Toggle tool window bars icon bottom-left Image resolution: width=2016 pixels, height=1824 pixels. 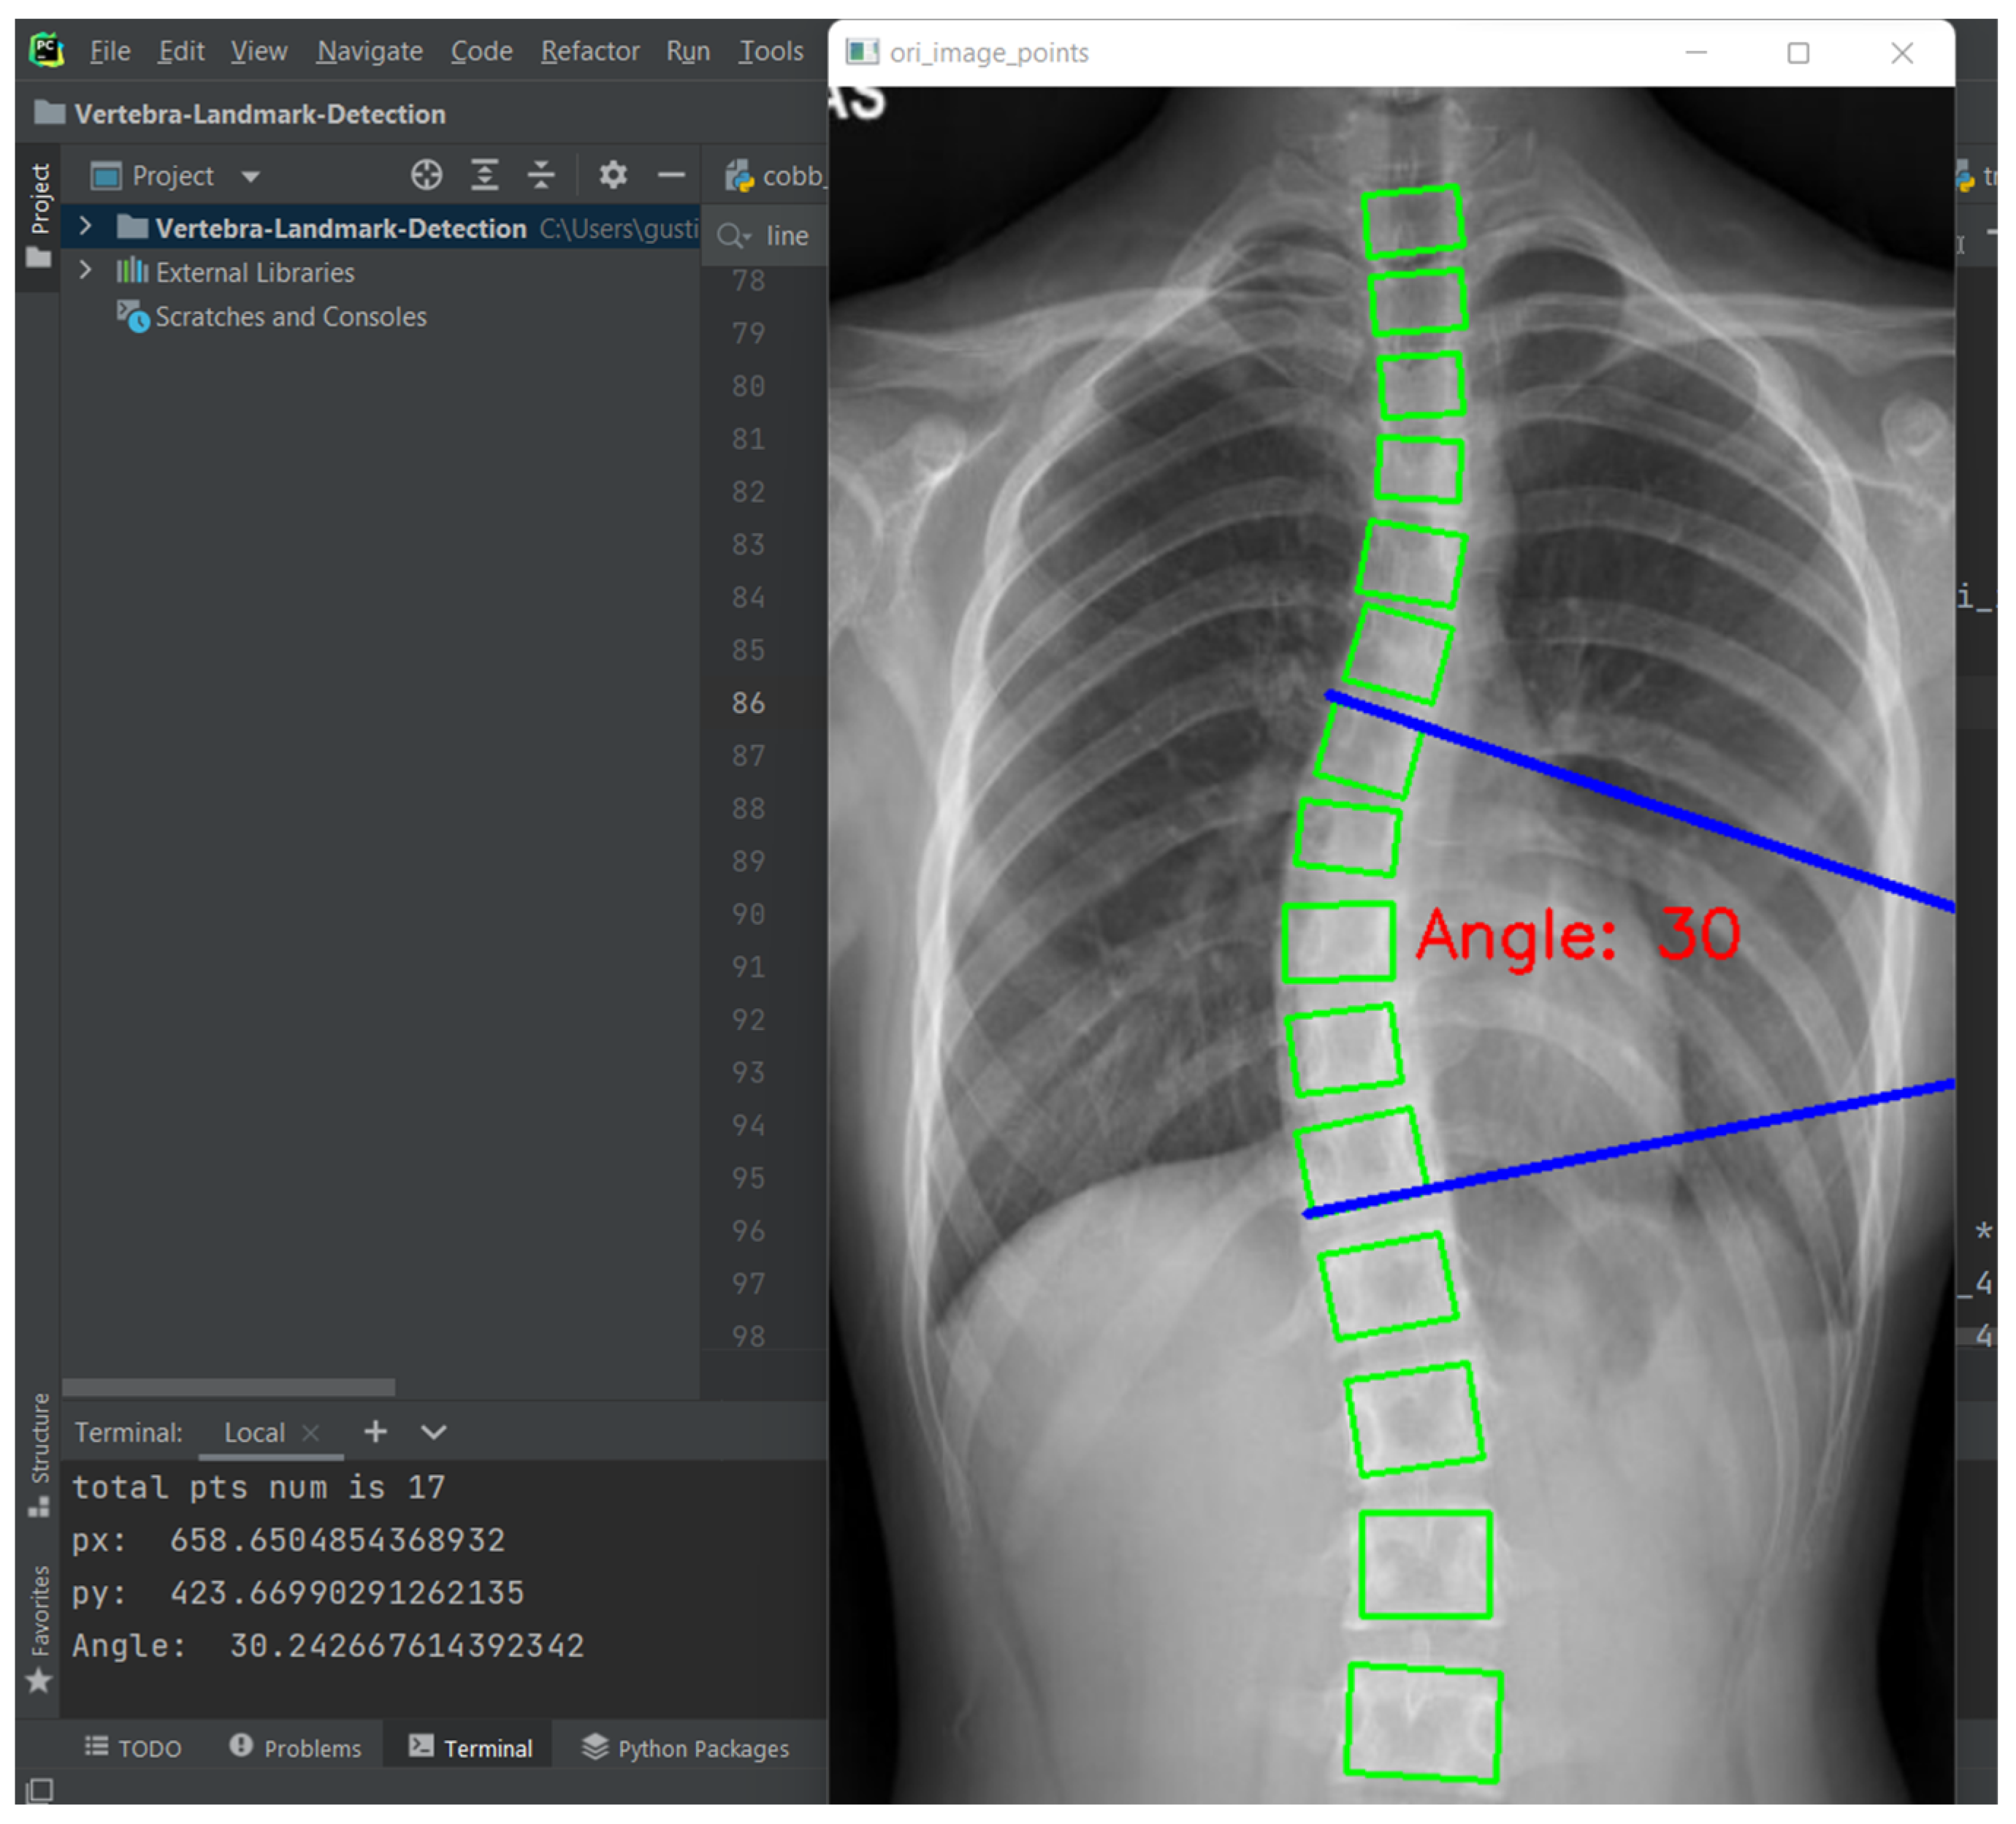(x=40, y=1790)
